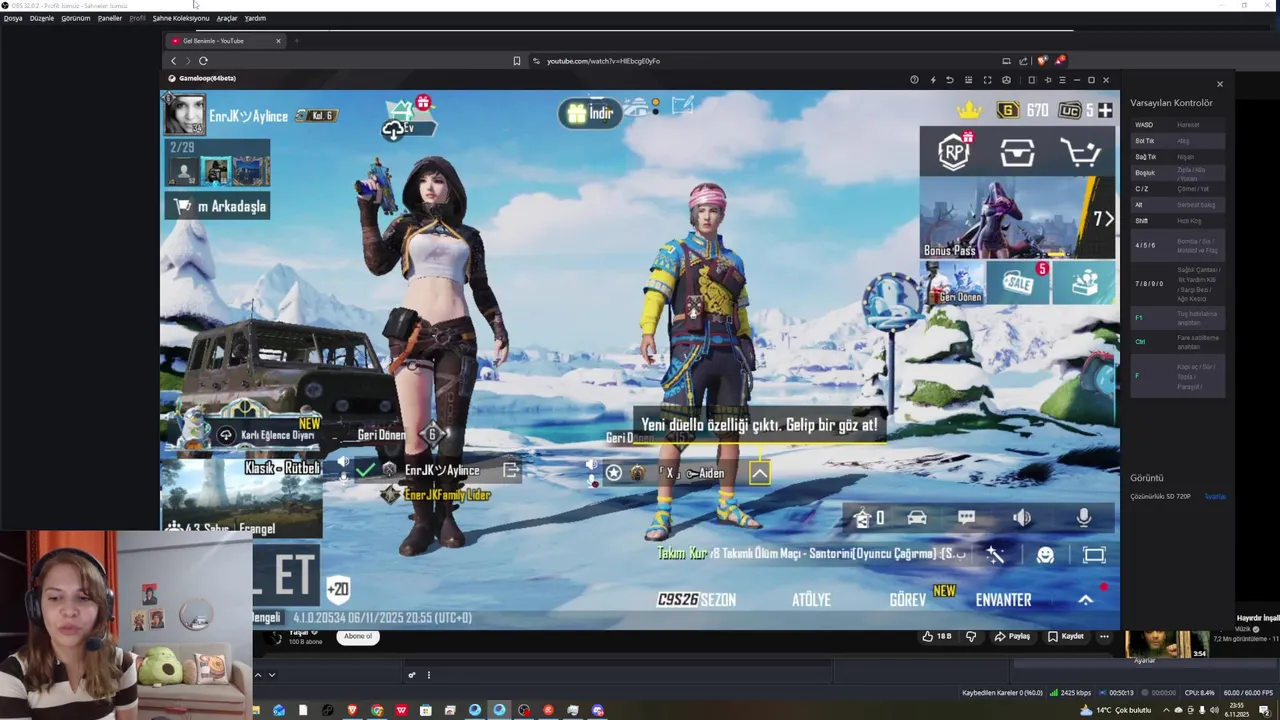Open the ATÖLYE tab
Image resolution: width=1280 pixels, height=720 pixels.
point(811,600)
